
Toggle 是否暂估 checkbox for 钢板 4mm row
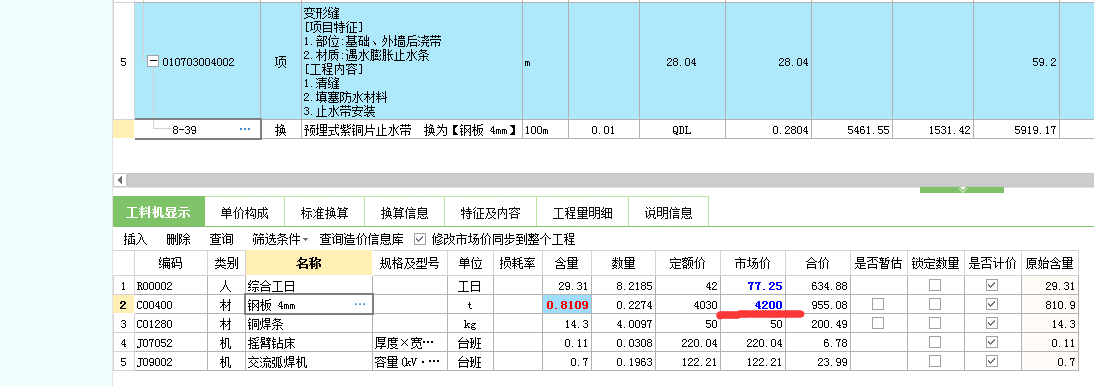pyautogui.click(x=878, y=304)
